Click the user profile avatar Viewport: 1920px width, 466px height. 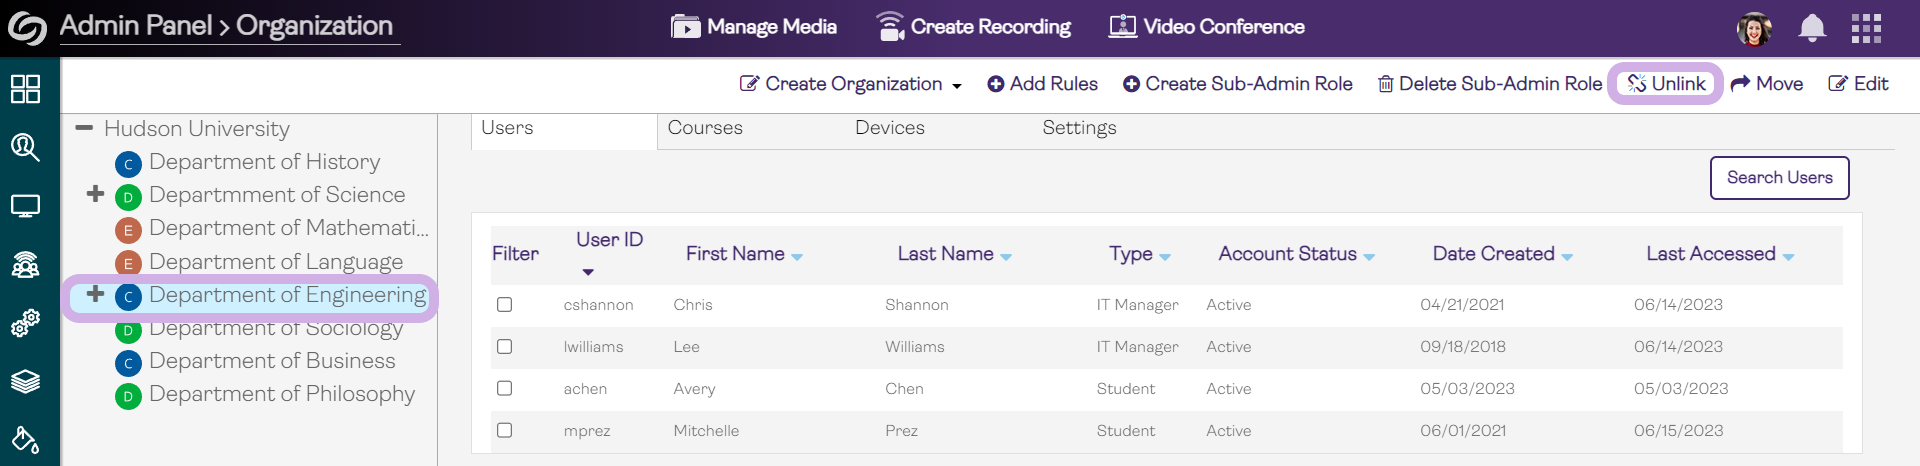tap(1754, 28)
